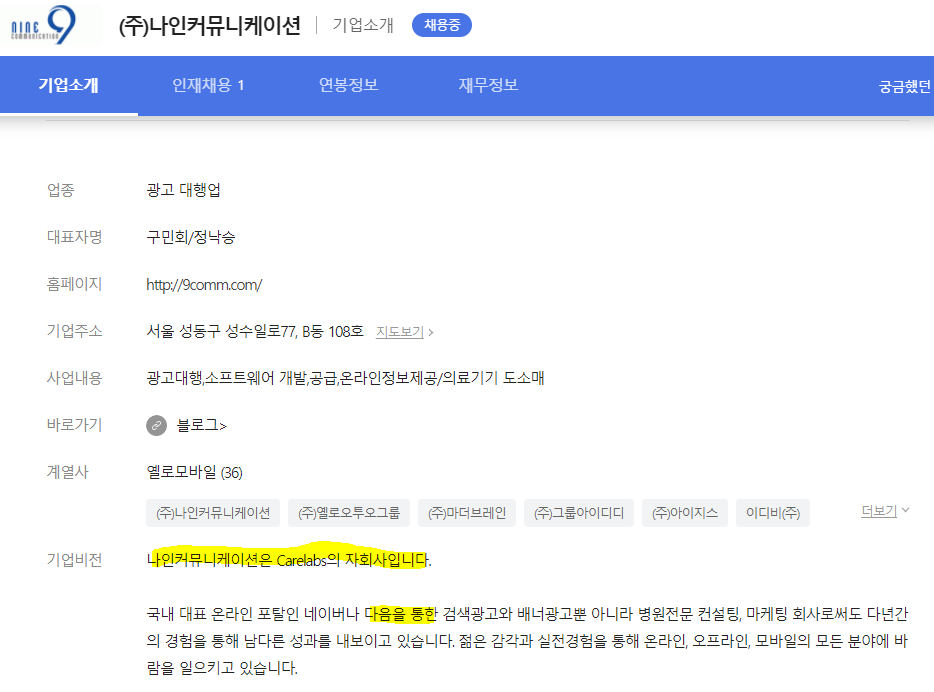This screenshot has width=934, height=692.
Task: Open the http://9comm.com/ homepage link
Action: click(204, 285)
